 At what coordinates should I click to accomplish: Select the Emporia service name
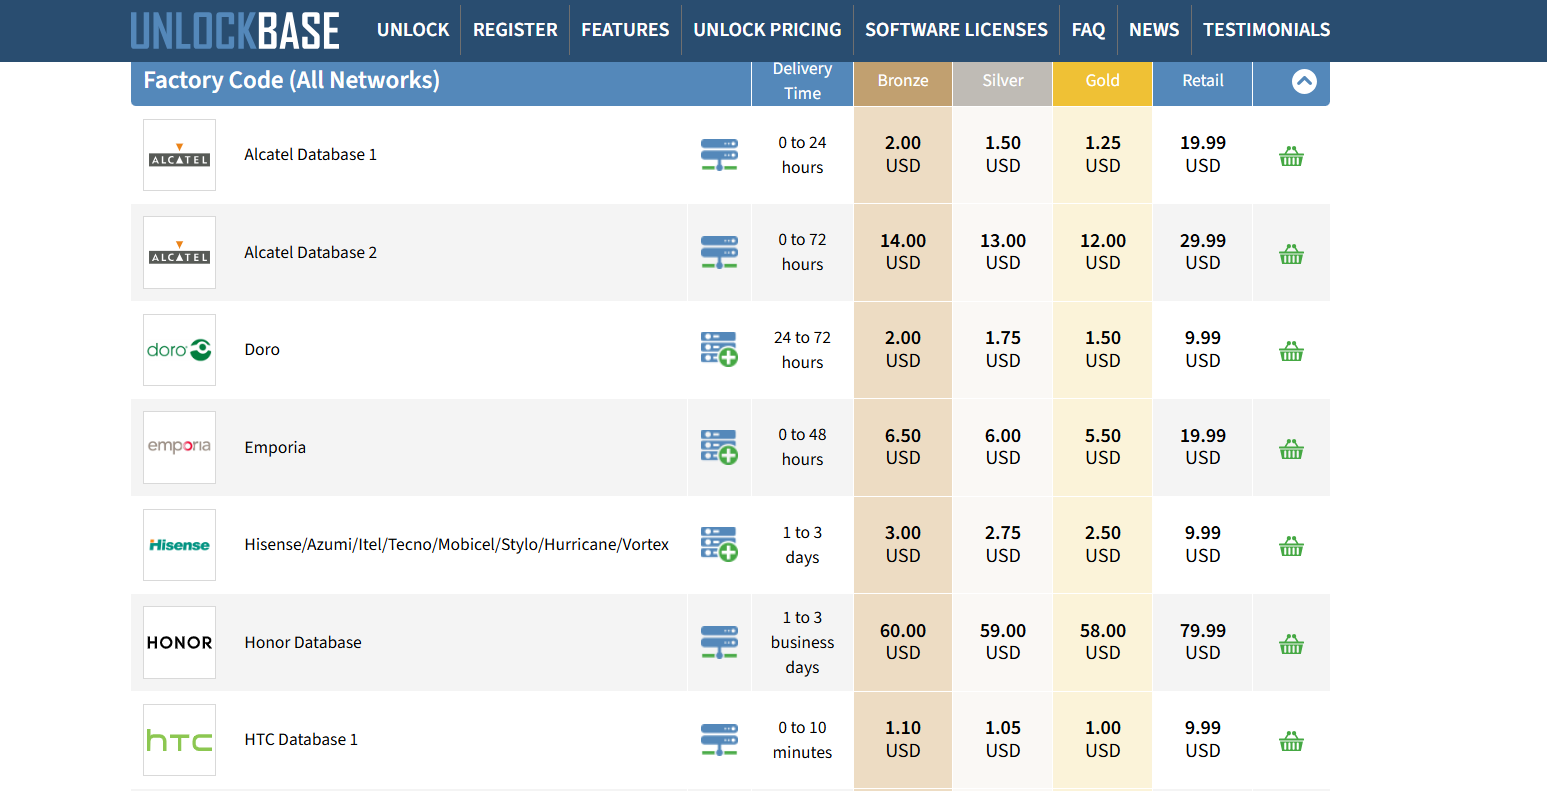(x=275, y=447)
